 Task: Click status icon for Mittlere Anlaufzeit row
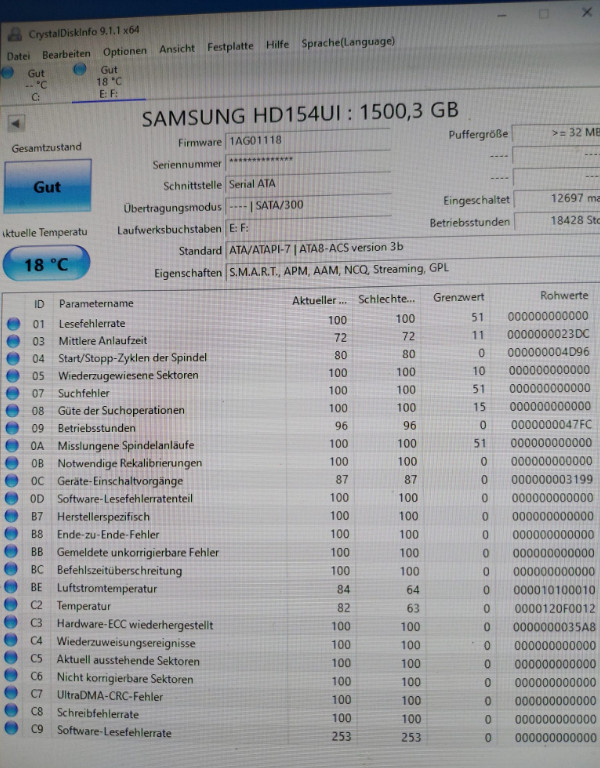(13, 341)
